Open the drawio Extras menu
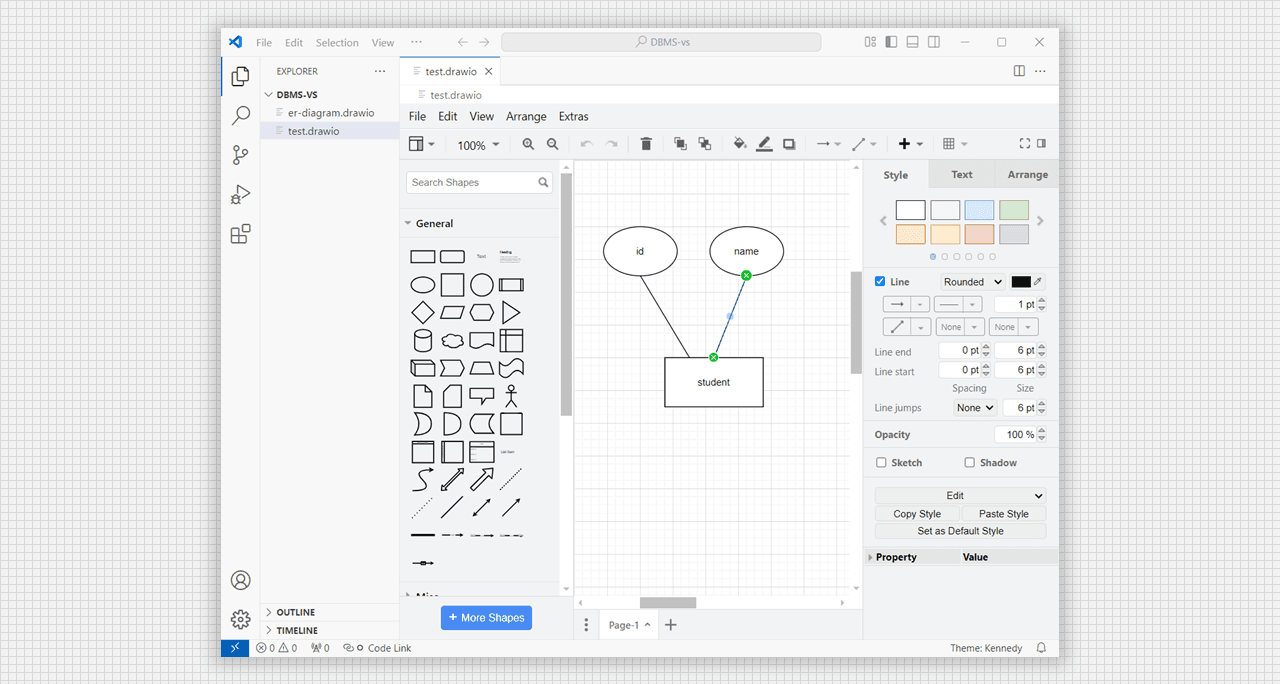 point(573,117)
